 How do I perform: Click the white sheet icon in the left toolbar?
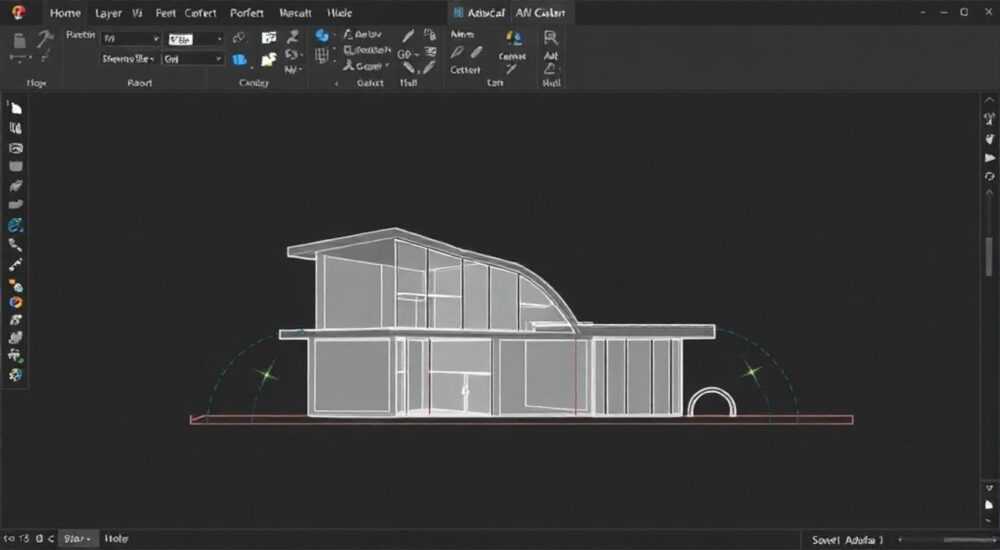16,108
